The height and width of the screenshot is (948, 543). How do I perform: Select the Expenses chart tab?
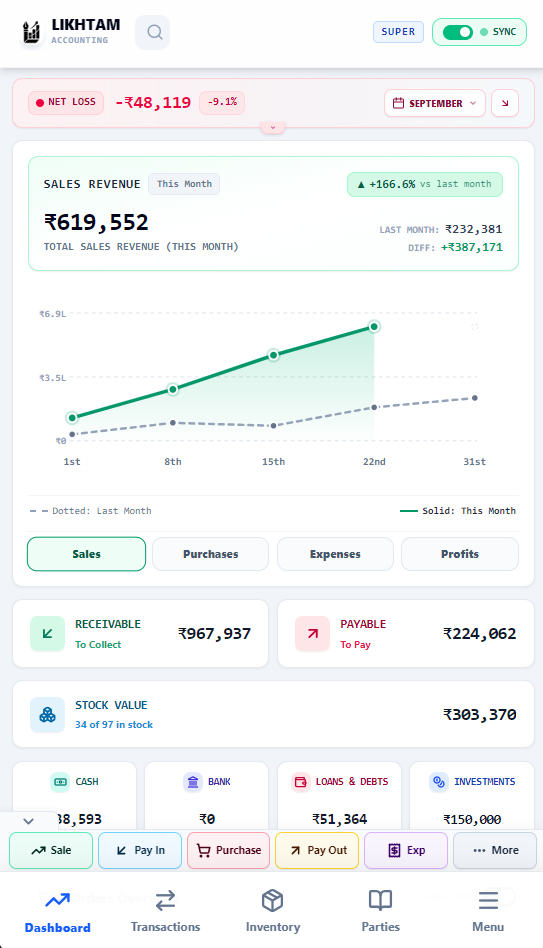[x=335, y=554]
